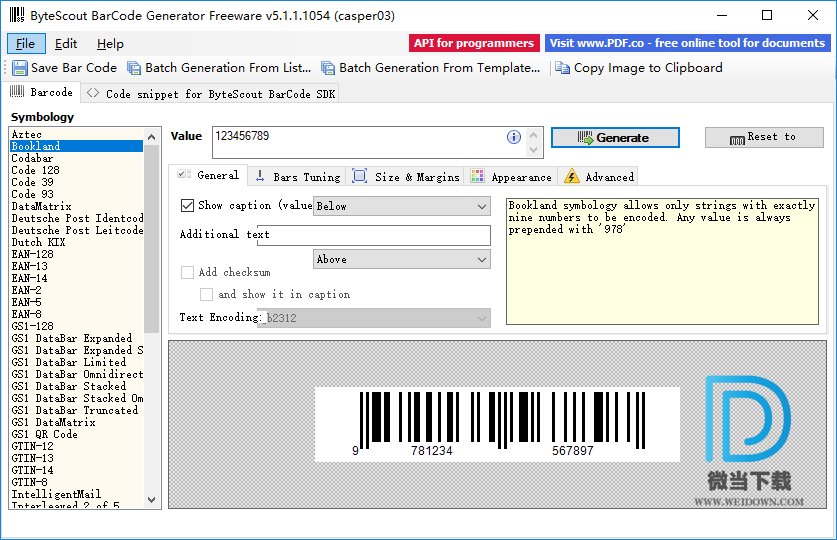Switch to the General tab
This screenshot has width=837, height=540.
point(208,175)
